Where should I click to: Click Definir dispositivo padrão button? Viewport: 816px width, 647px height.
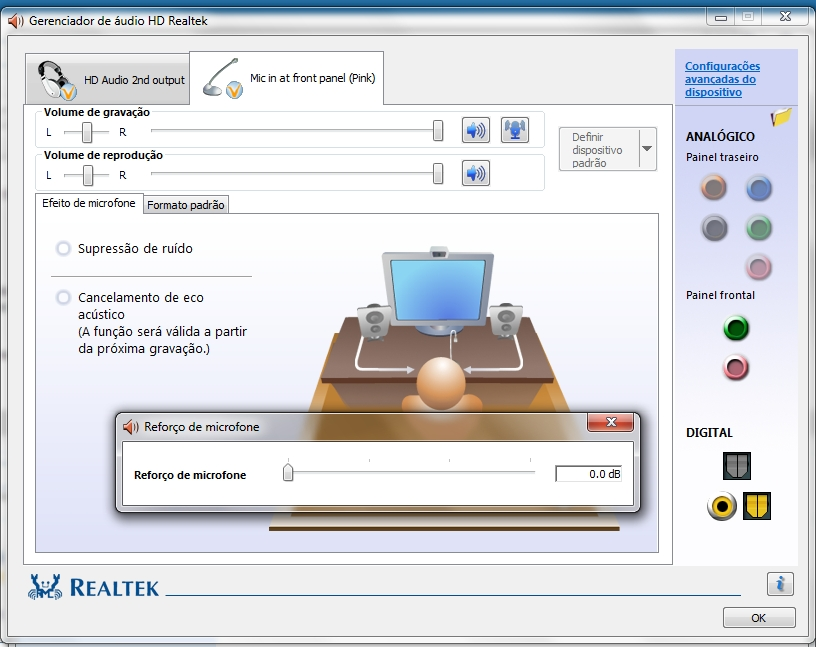[599, 149]
